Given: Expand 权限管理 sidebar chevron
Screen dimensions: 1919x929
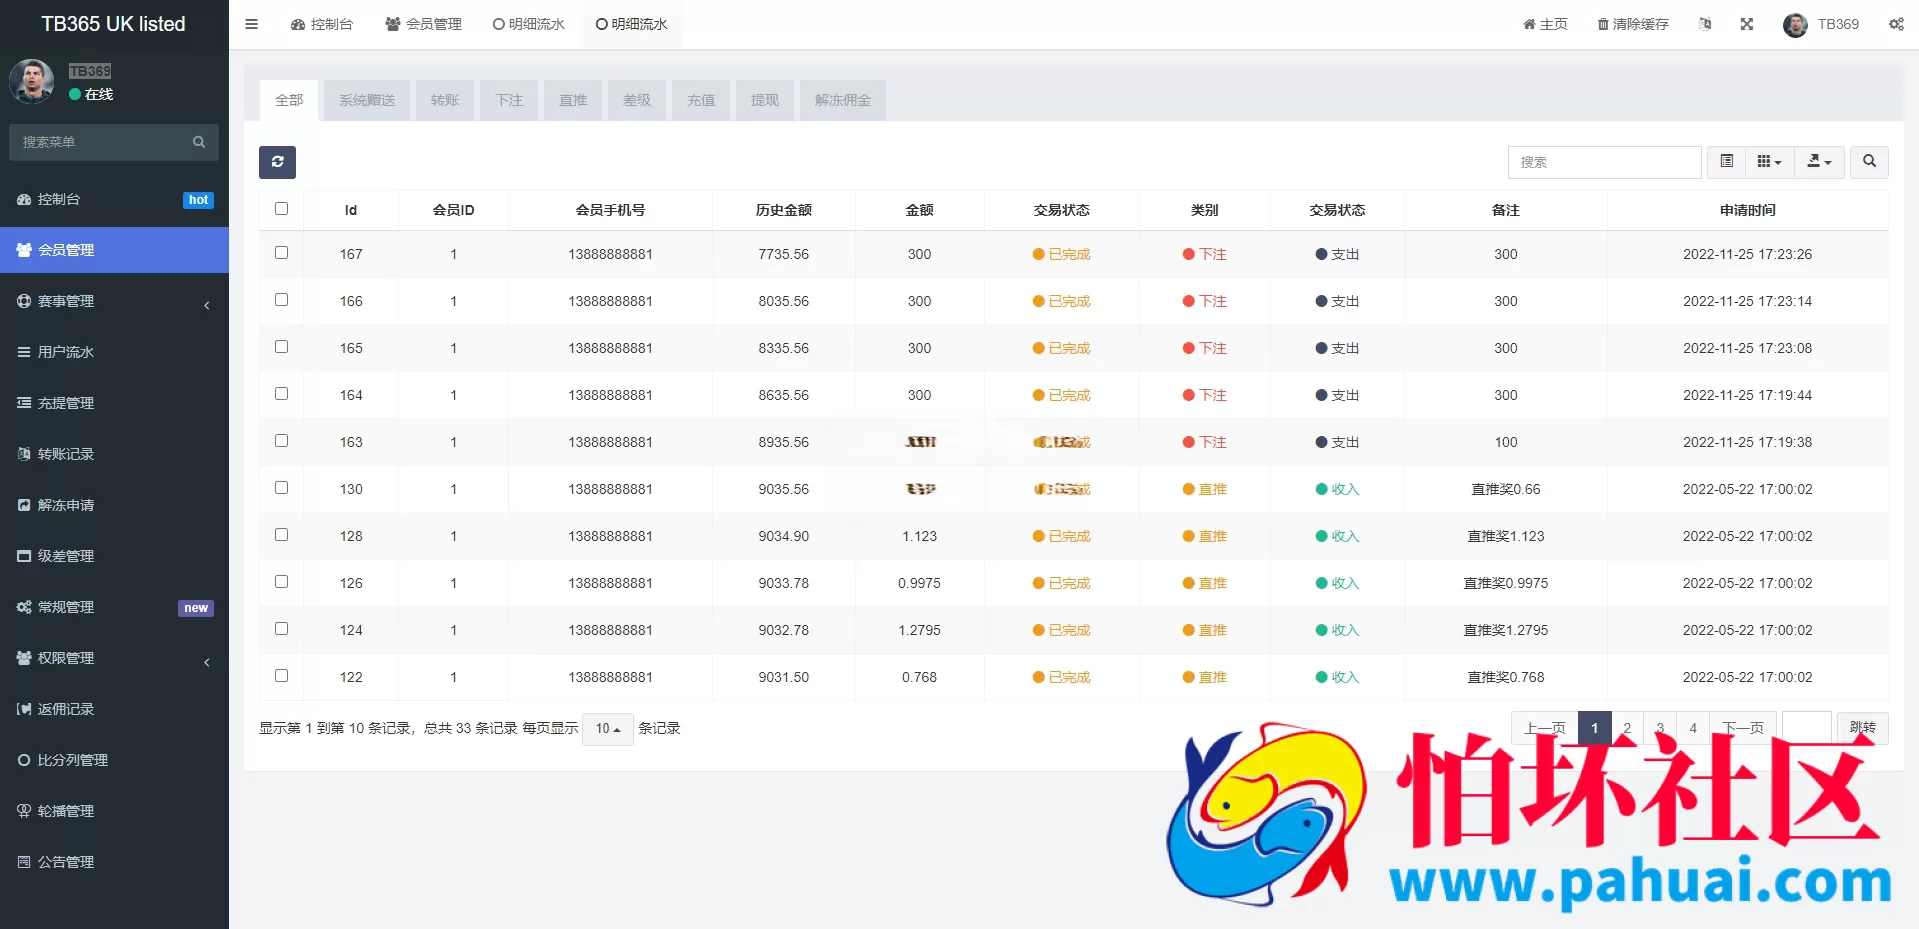Looking at the screenshot, I should pyautogui.click(x=207, y=662).
